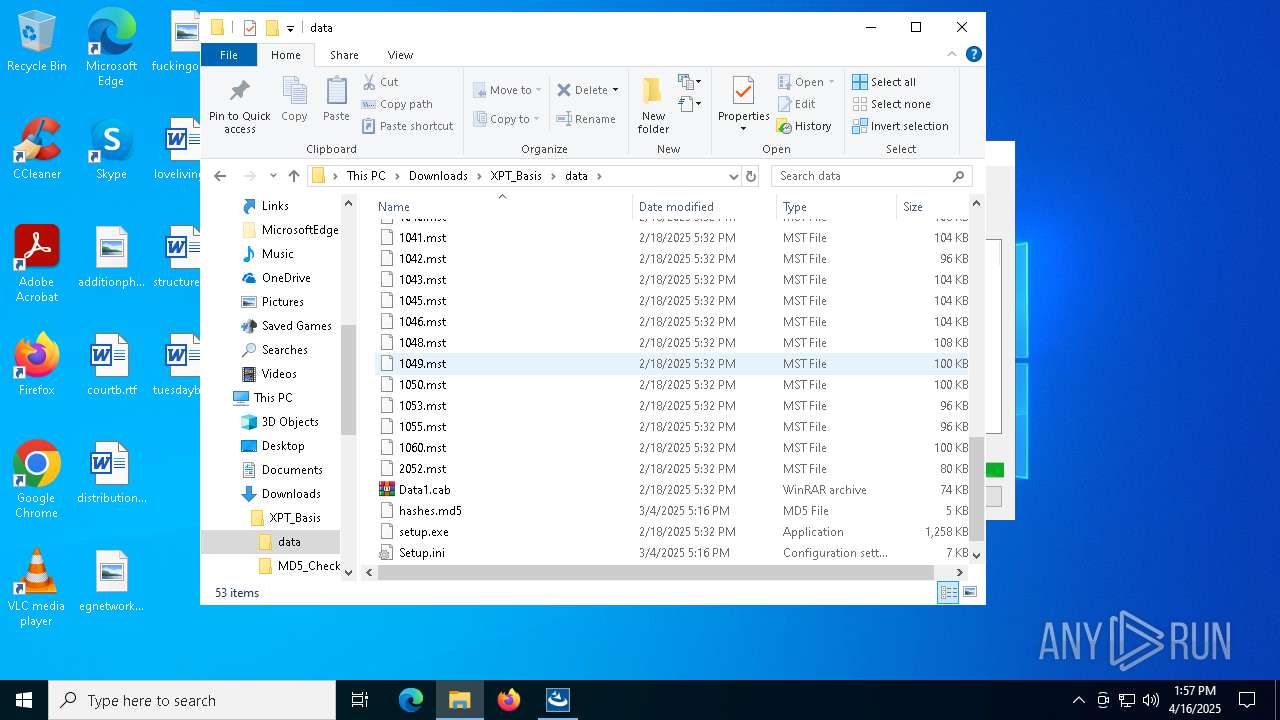This screenshot has height=720, width=1280.
Task: Open Recent locations dropdown arrow
Action: pyautogui.click(x=273, y=176)
